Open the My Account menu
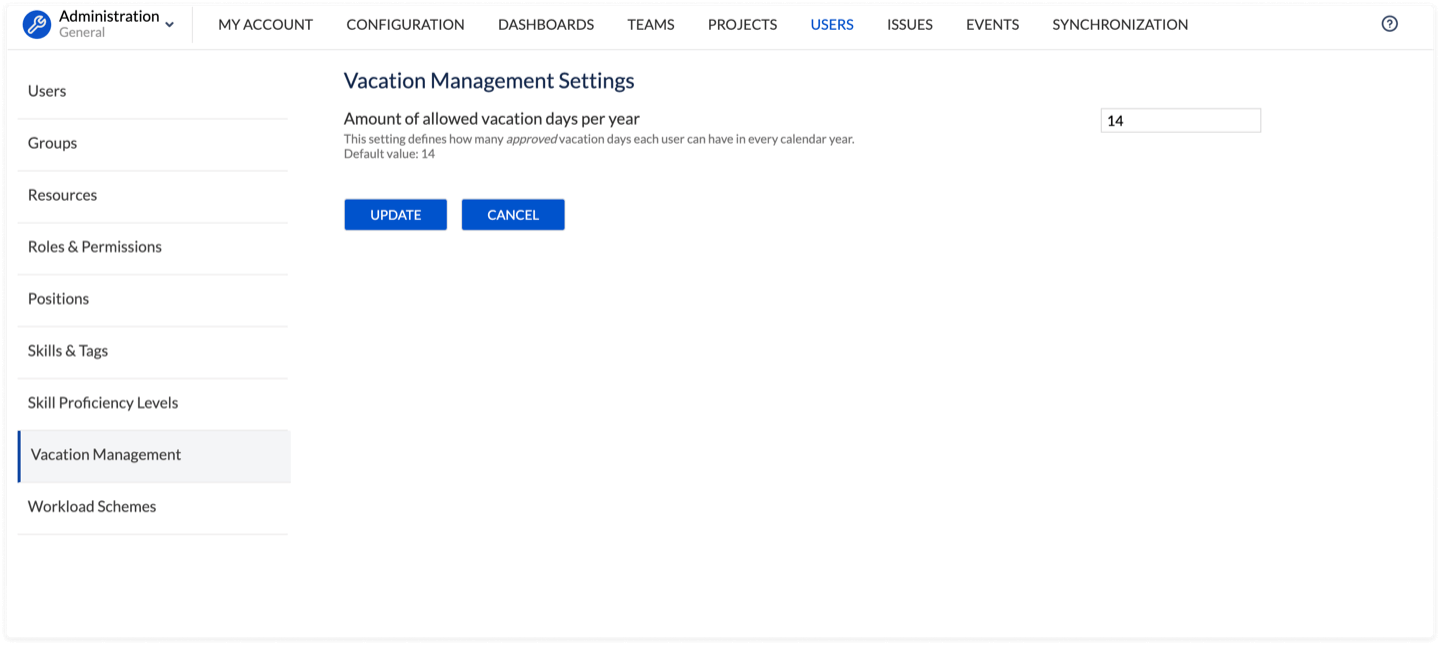The width and height of the screenshot is (1440, 645). pyautogui.click(x=265, y=25)
